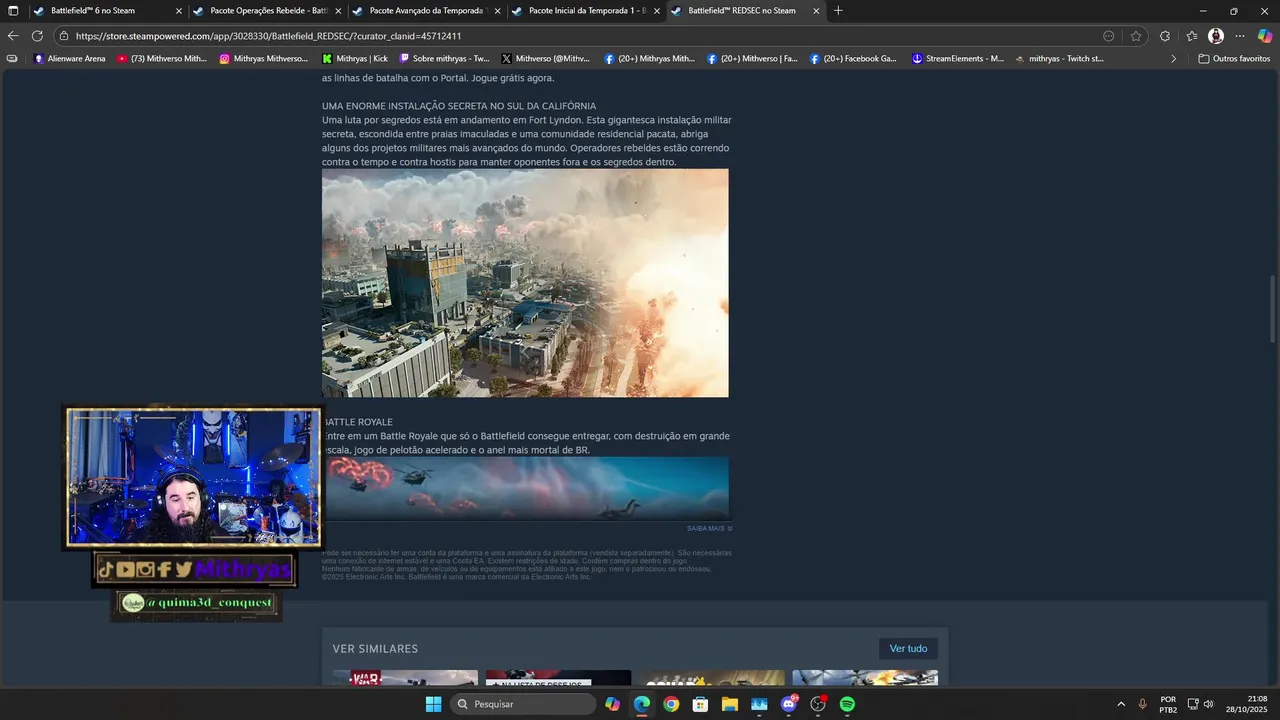Launch Google Chrome from the taskbar
The width and height of the screenshot is (1280, 720).
(671, 704)
